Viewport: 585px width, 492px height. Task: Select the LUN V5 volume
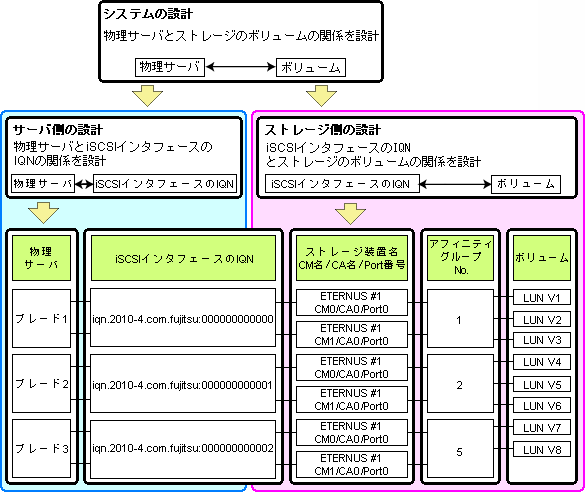click(x=542, y=384)
